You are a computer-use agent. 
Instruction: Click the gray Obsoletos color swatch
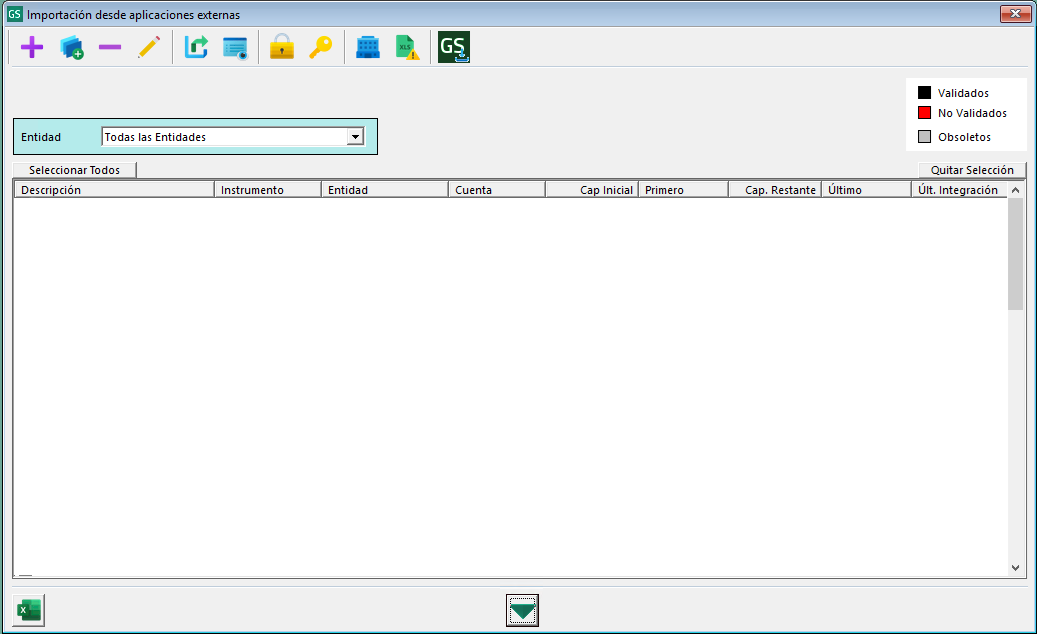point(925,137)
